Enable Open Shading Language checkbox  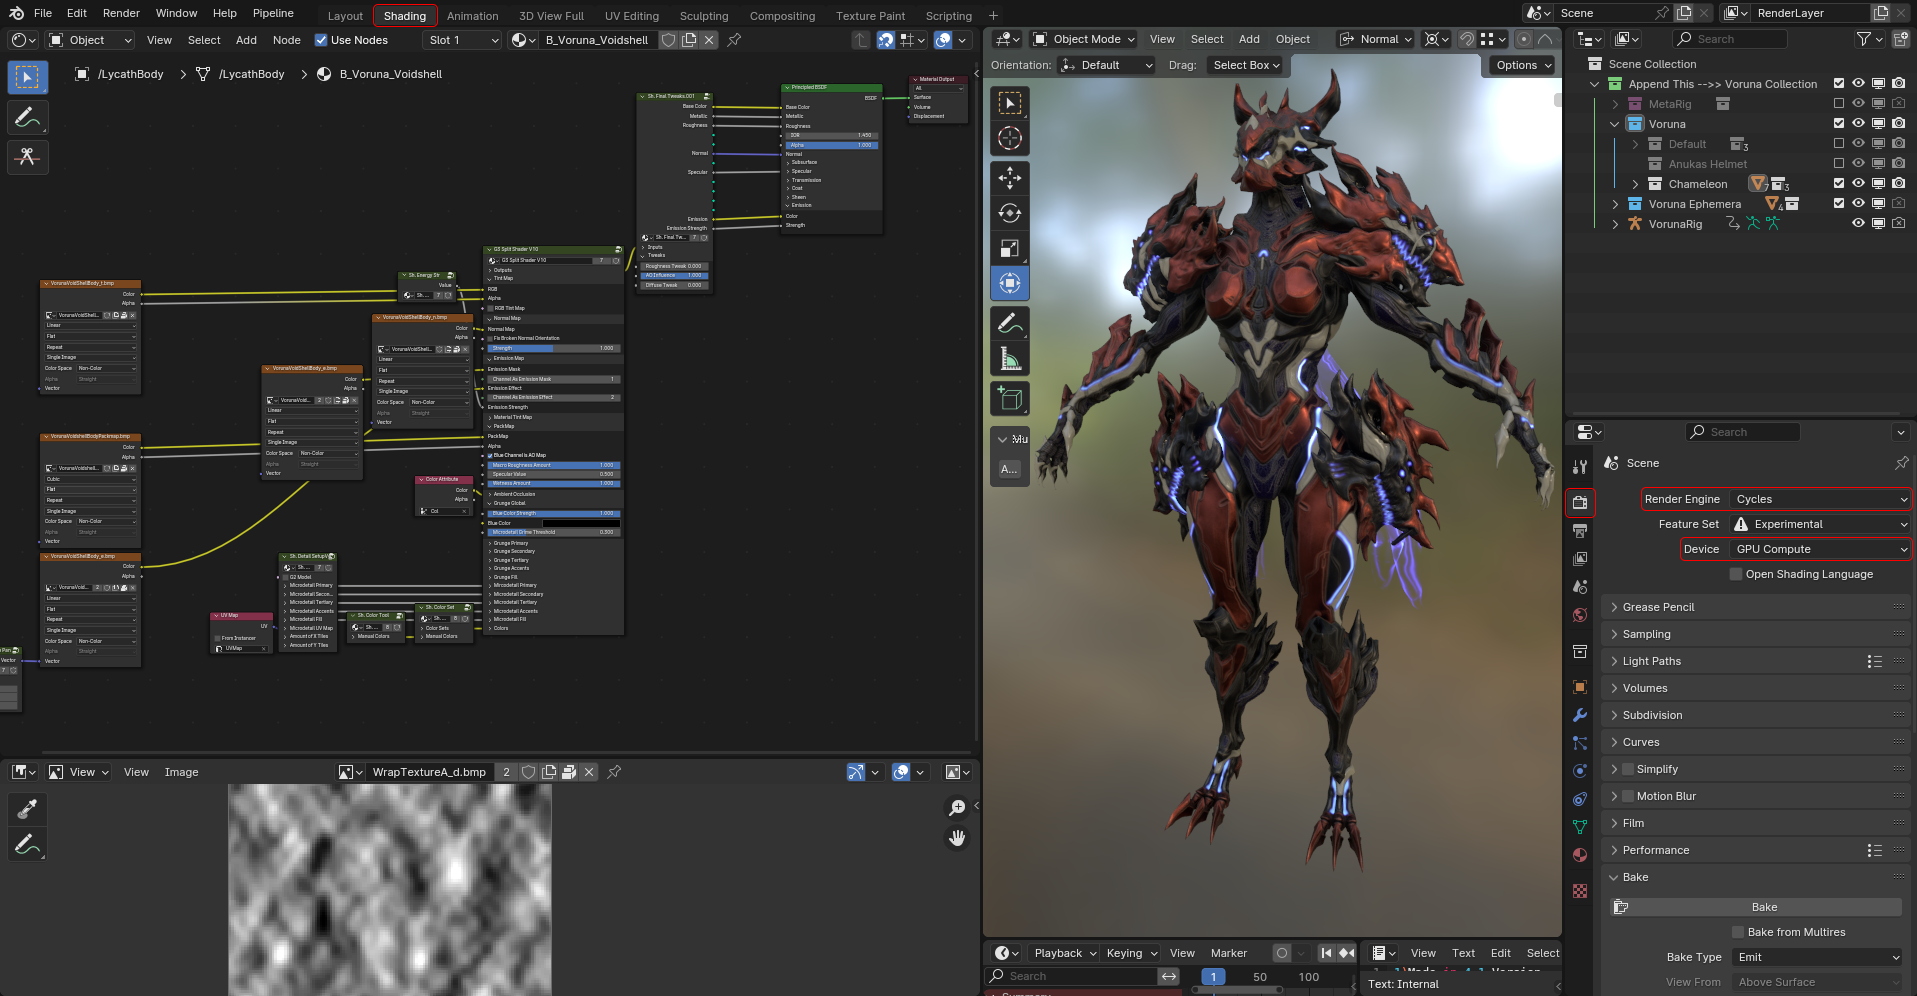[x=1736, y=574]
